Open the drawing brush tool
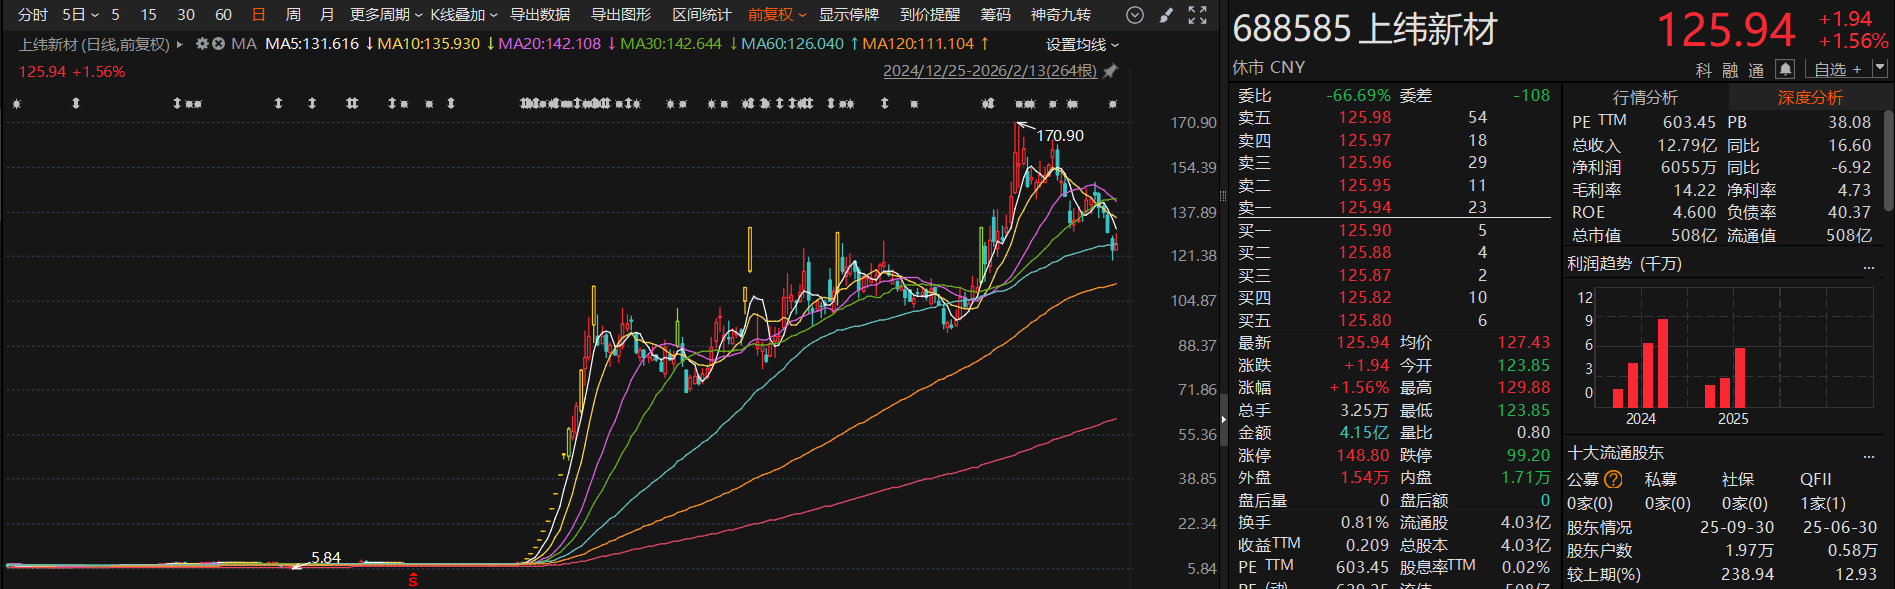The width and height of the screenshot is (1895, 589). pos(1166,15)
